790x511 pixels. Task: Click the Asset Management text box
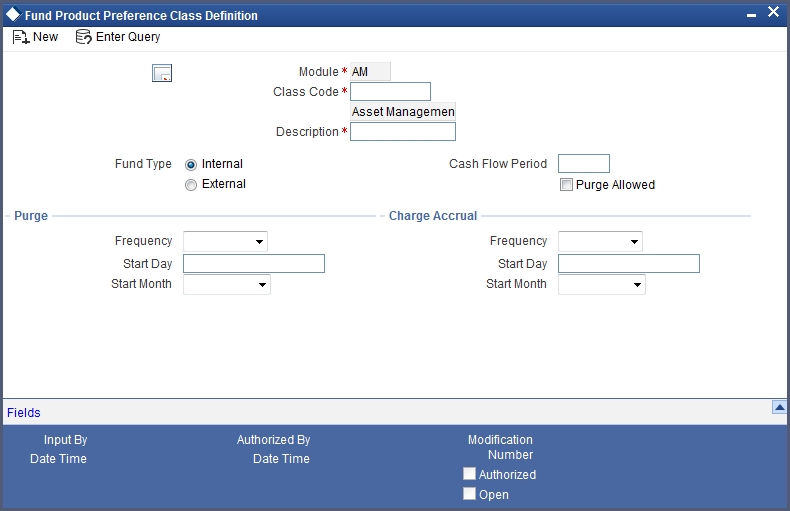click(x=403, y=111)
